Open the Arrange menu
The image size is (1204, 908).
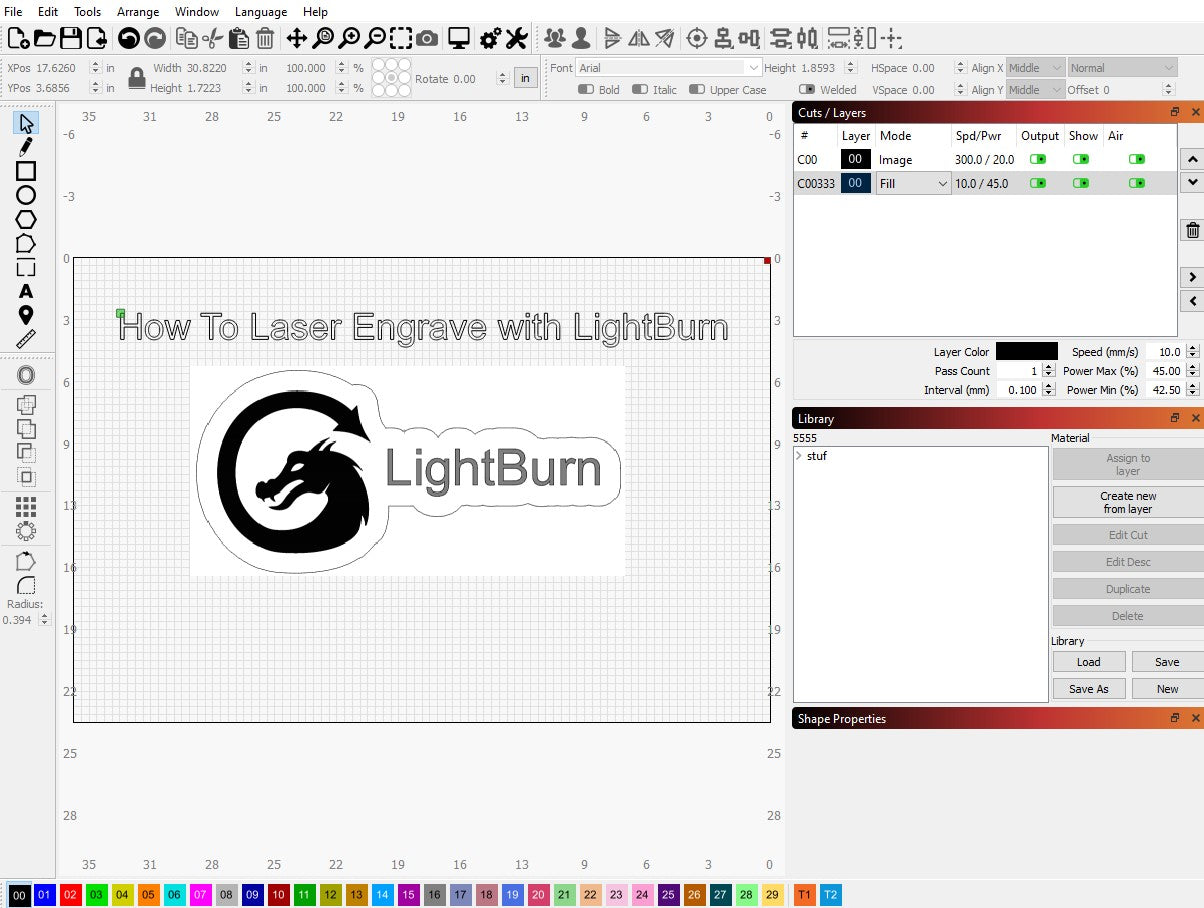(138, 11)
